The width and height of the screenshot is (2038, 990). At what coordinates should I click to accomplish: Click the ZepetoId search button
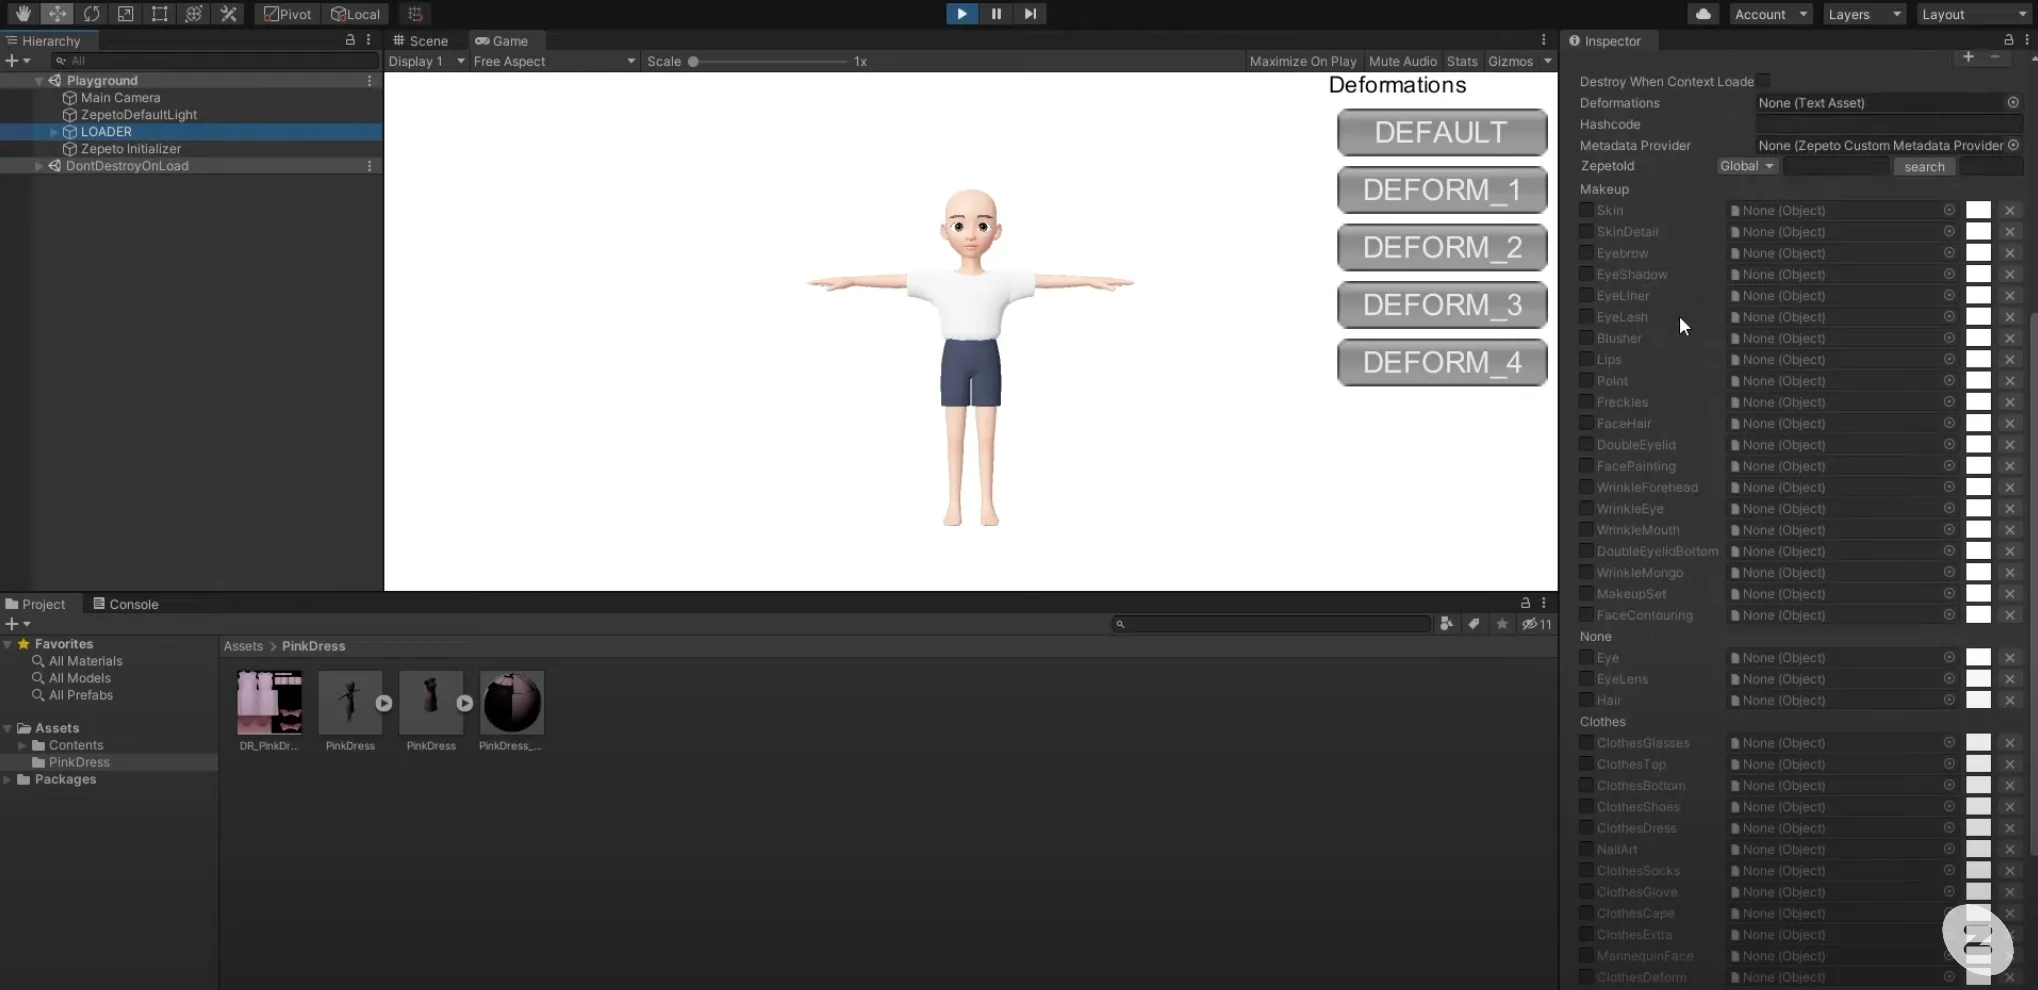point(1924,167)
